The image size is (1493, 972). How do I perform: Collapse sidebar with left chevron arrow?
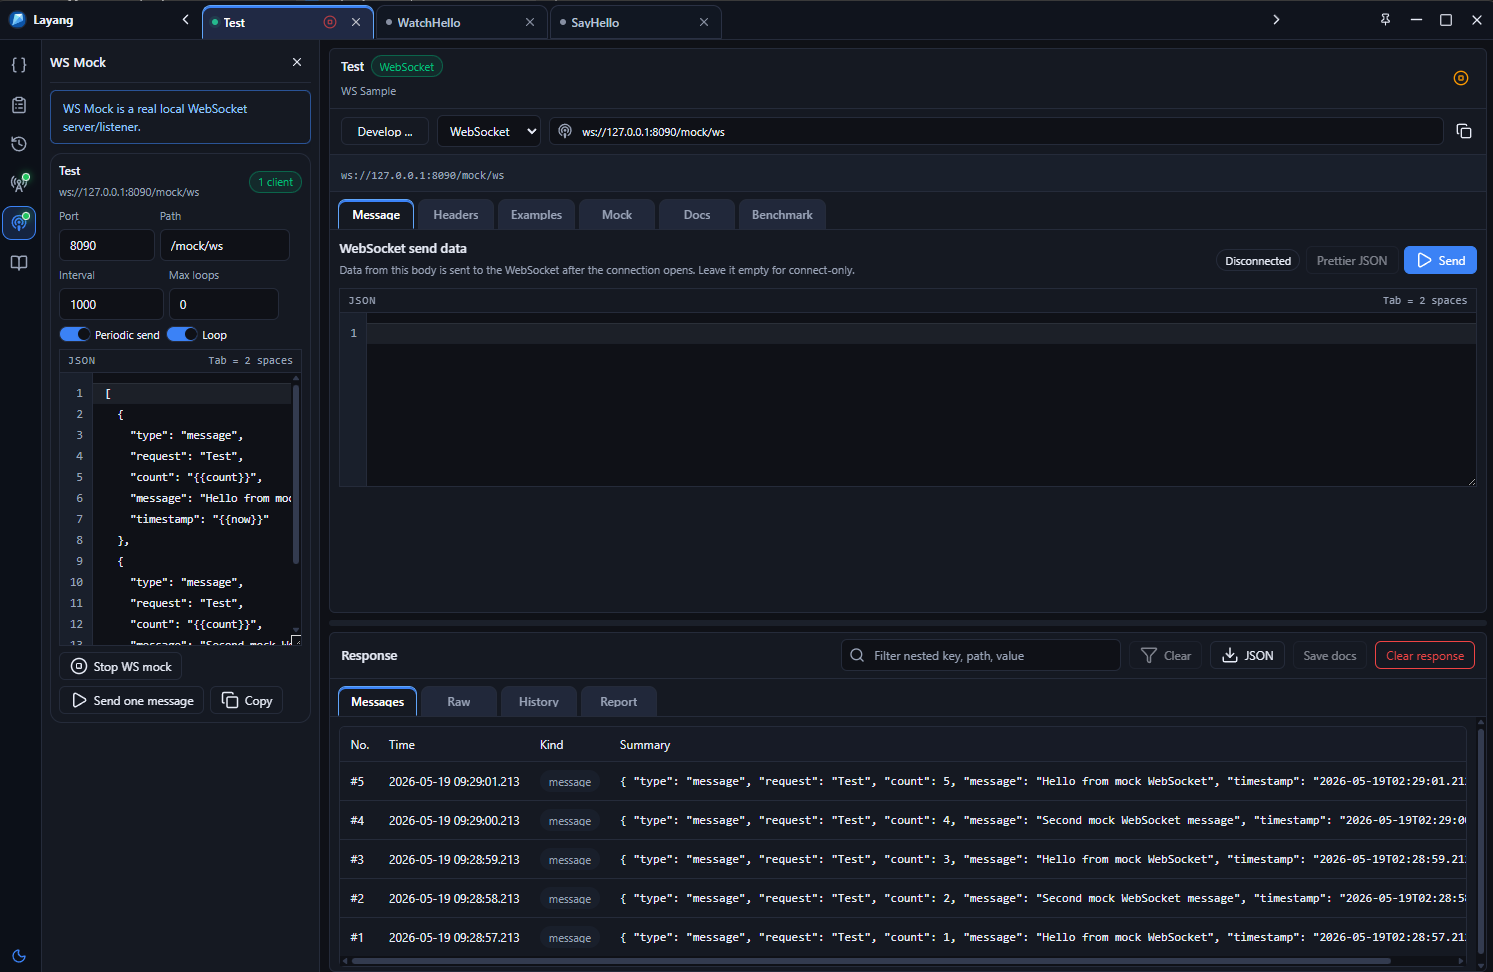click(x=185, y=20)
